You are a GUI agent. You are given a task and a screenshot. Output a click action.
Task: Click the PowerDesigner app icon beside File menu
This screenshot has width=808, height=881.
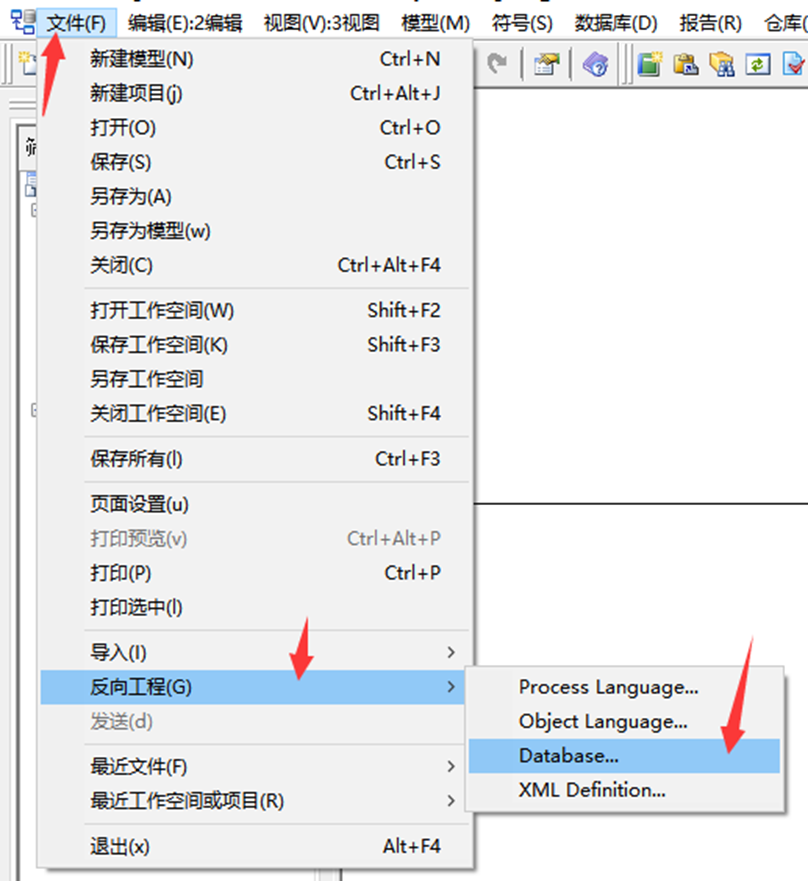click(x=22, y=22)
